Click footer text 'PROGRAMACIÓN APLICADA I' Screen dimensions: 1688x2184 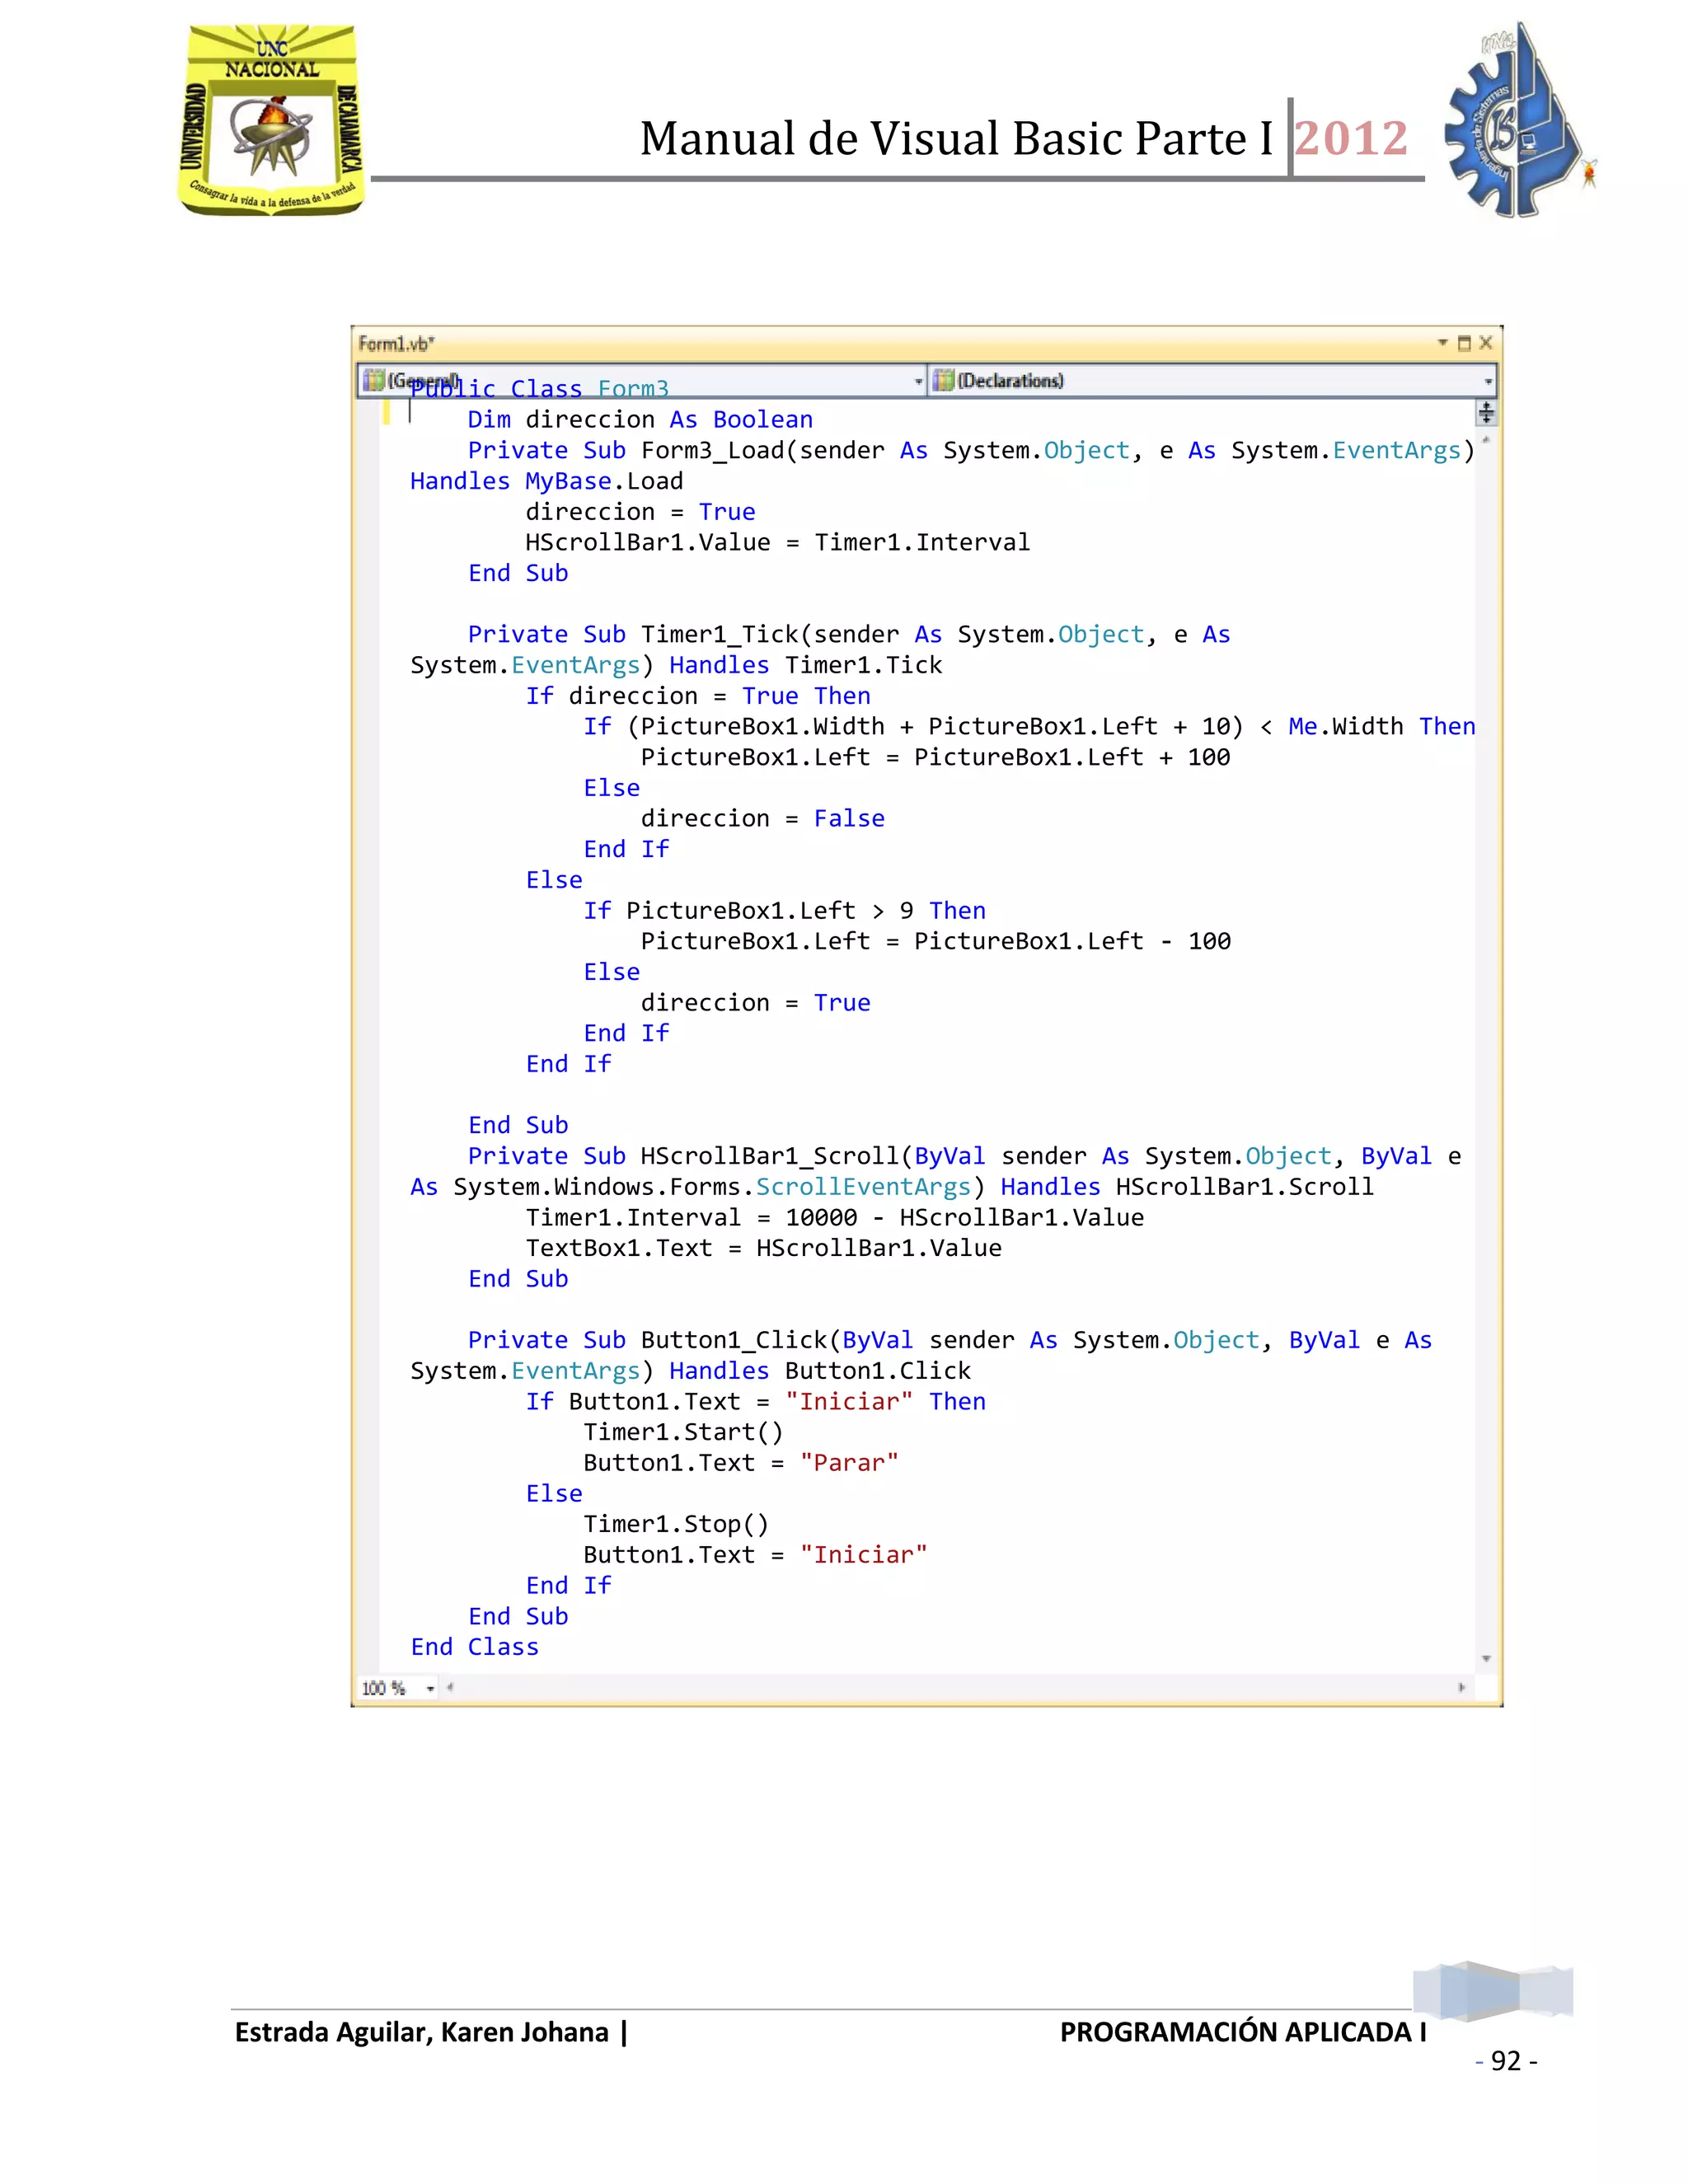click(1243, 2032)
